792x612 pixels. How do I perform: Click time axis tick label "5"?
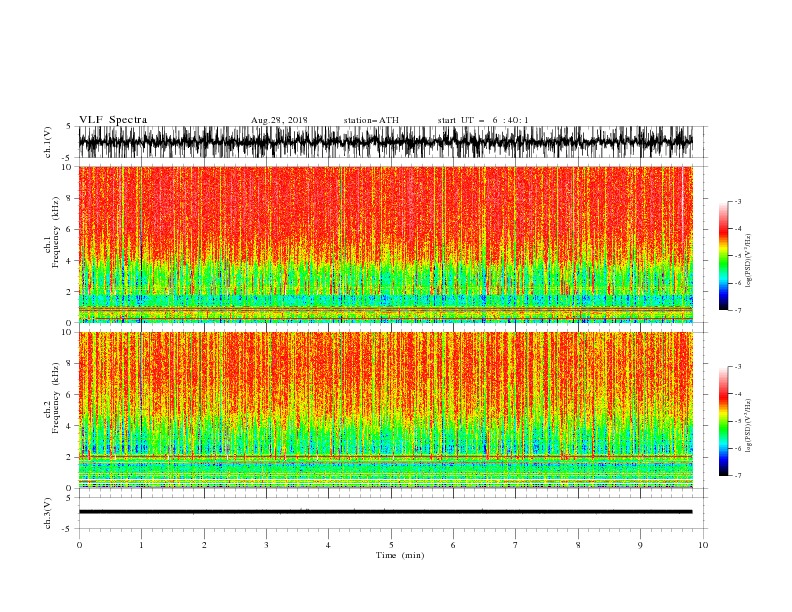click(x=391, y=545)
